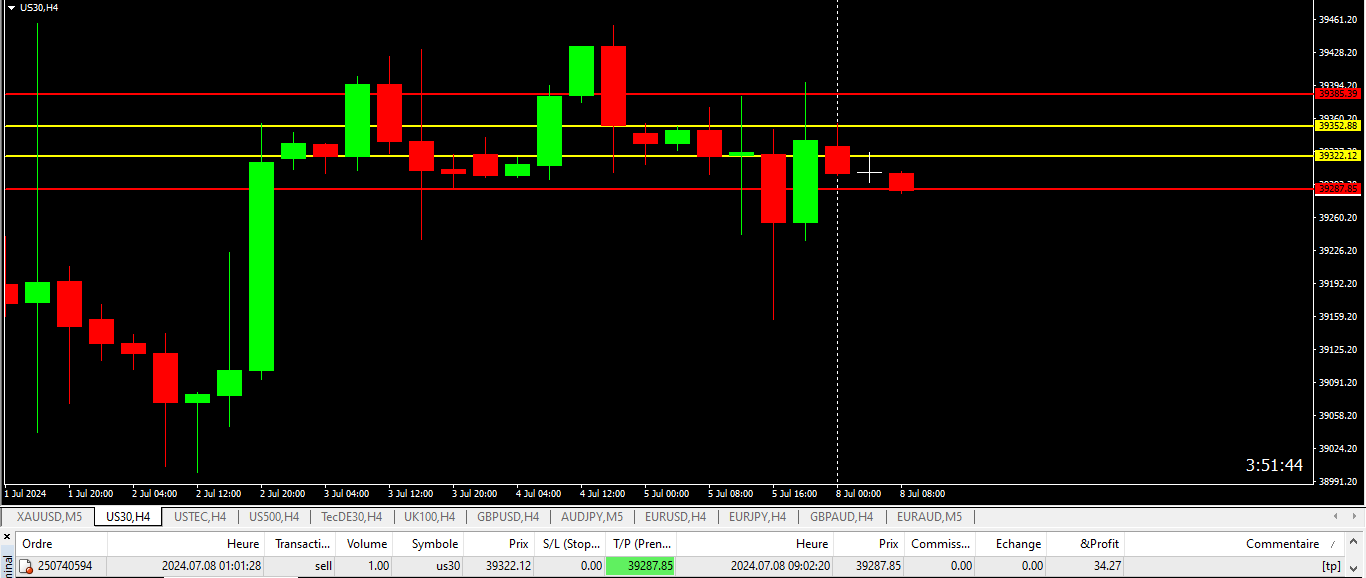The width and height of the screenshot is (1366, 578).
Task: Switch to the UK100,H4 chart tab
Action: 429,517
